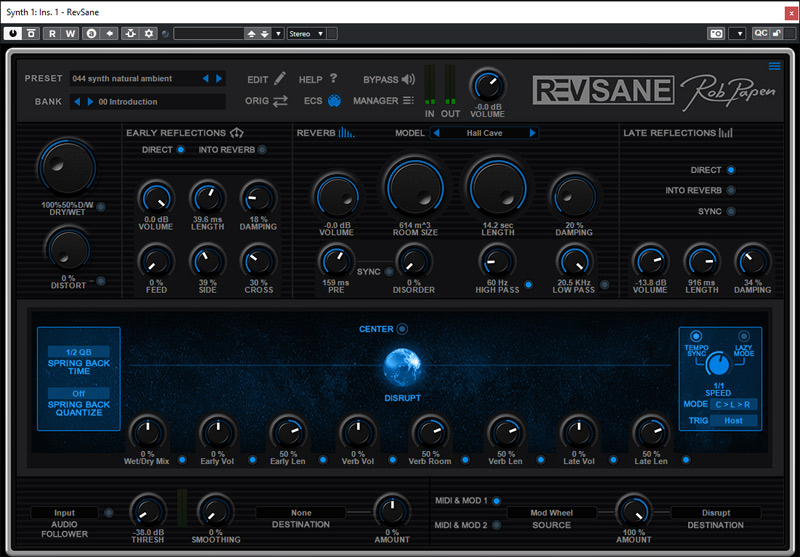Click the Edit pencil icon

(280, 78)
